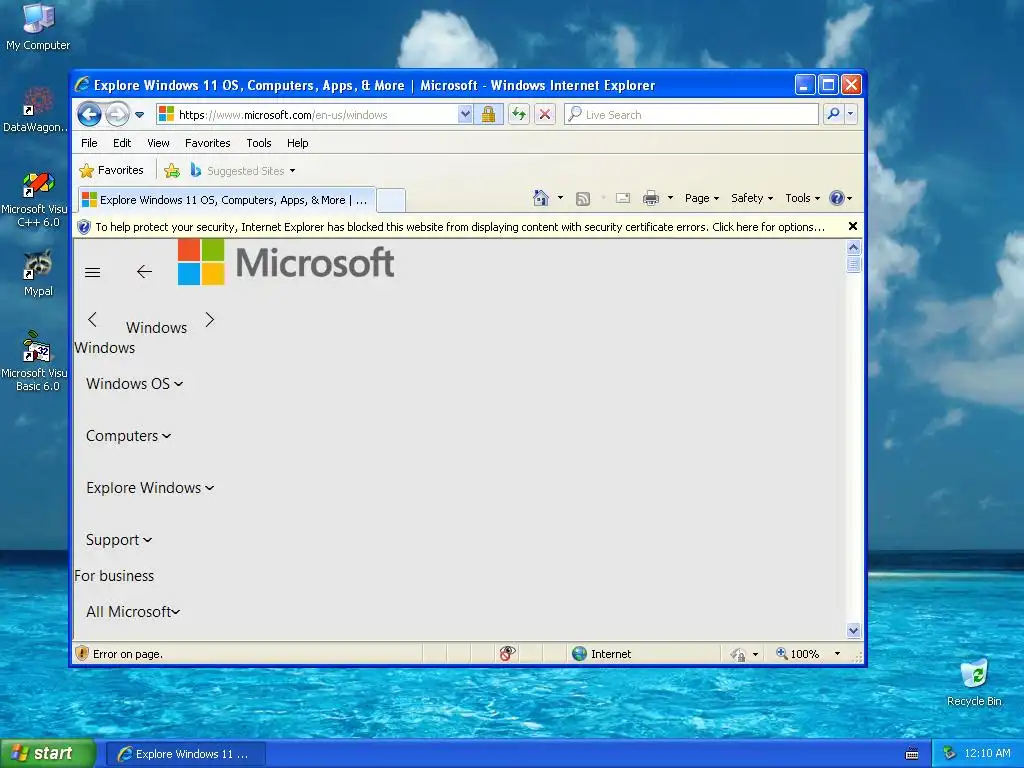The width and height of the screenshot is (1024, 768).
Task: Close the security information bar
Action: click(852, 227)
